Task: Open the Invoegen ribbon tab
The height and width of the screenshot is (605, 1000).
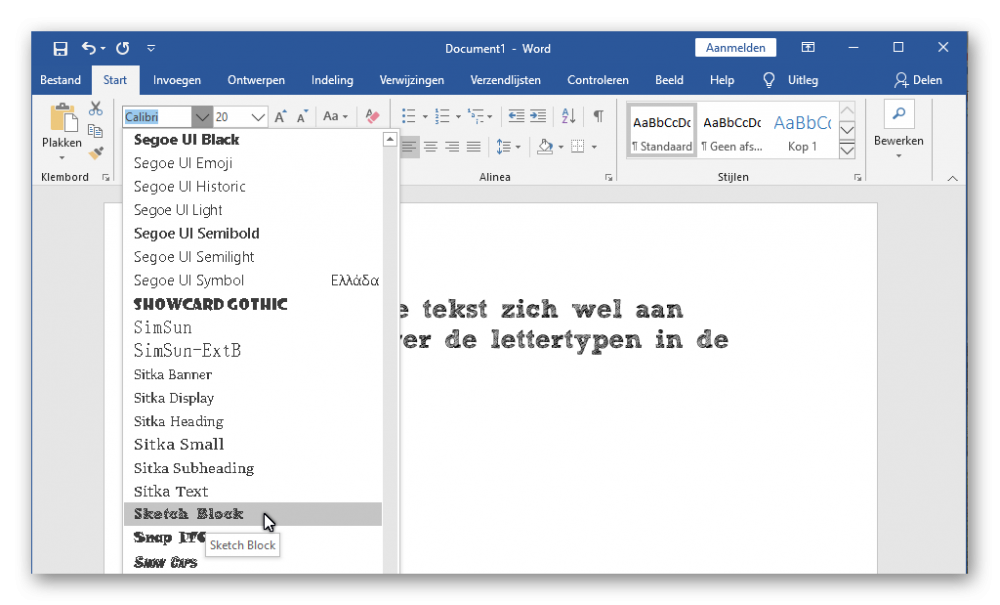Action: (177, 80)
